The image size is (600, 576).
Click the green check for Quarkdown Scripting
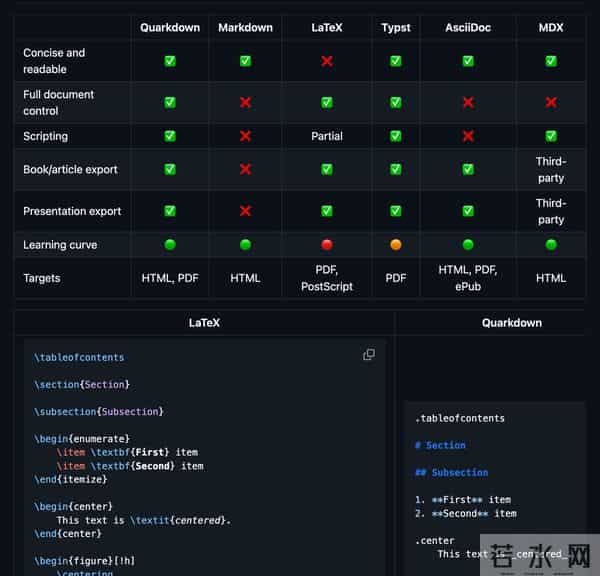coord(170,136)
